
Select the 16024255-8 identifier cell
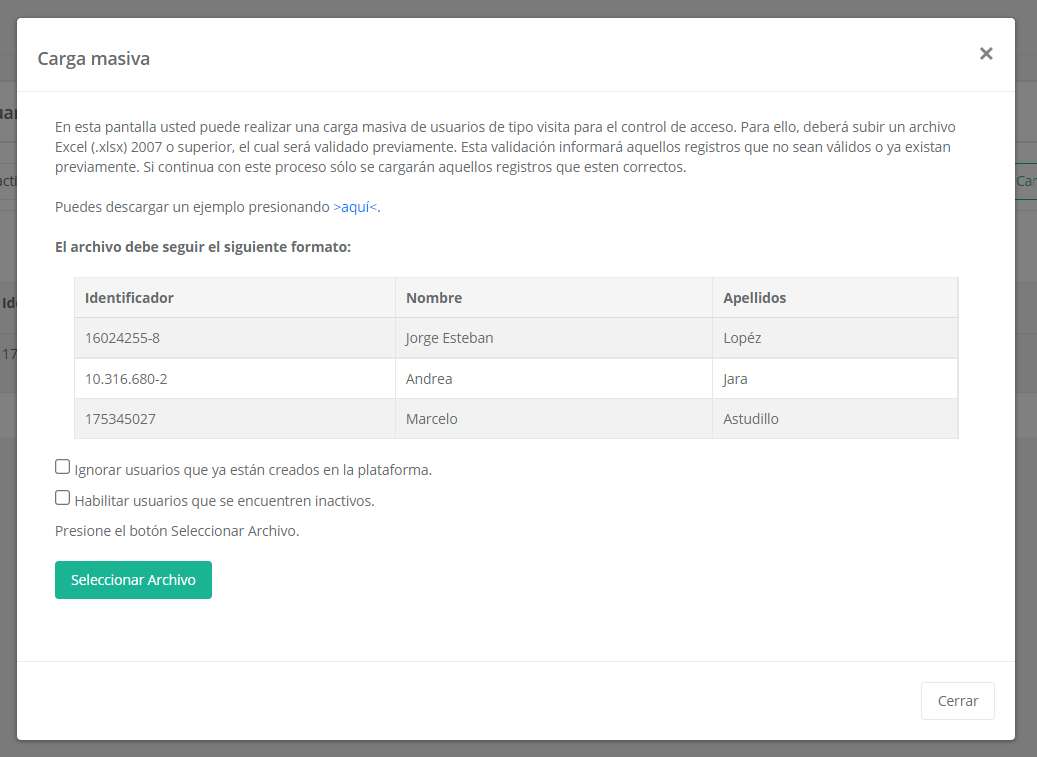point(122,338)
